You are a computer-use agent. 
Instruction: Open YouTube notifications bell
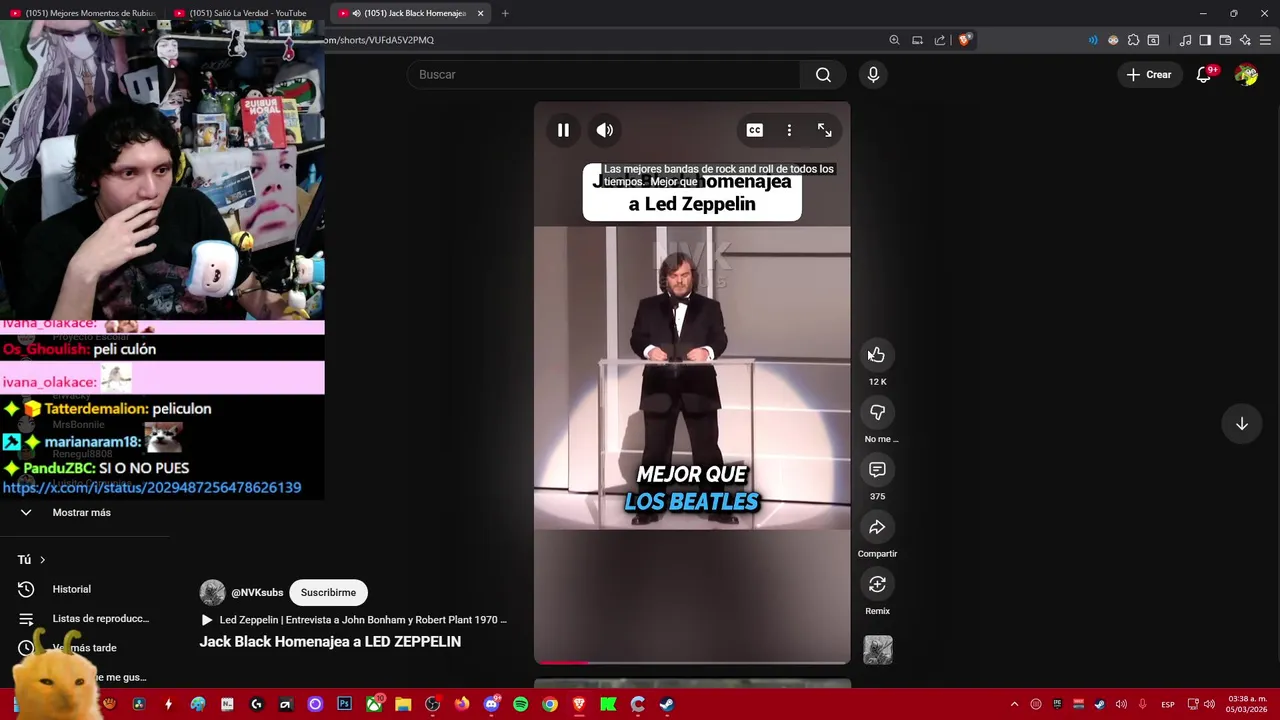1204,75
